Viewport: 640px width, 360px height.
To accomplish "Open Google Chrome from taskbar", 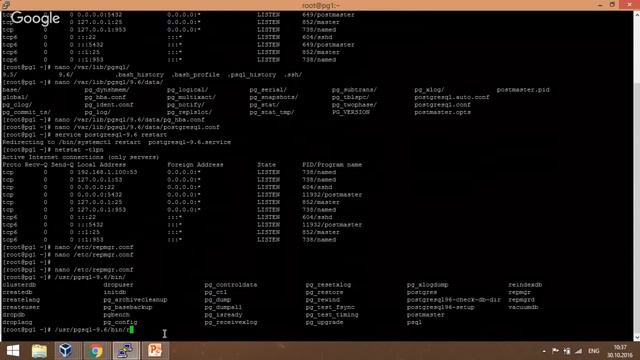I will [x=96, y=351].
